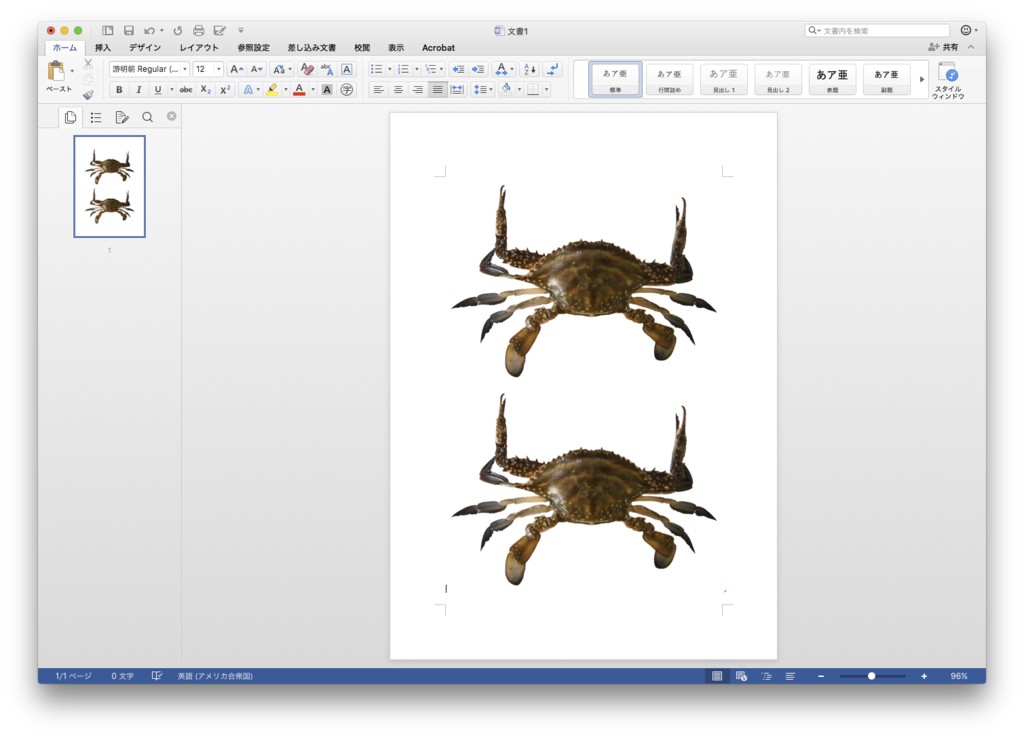Increase font size with large A icon
Image resolution: width=1024 pixels, height=738 pixels.
[236, 69]
